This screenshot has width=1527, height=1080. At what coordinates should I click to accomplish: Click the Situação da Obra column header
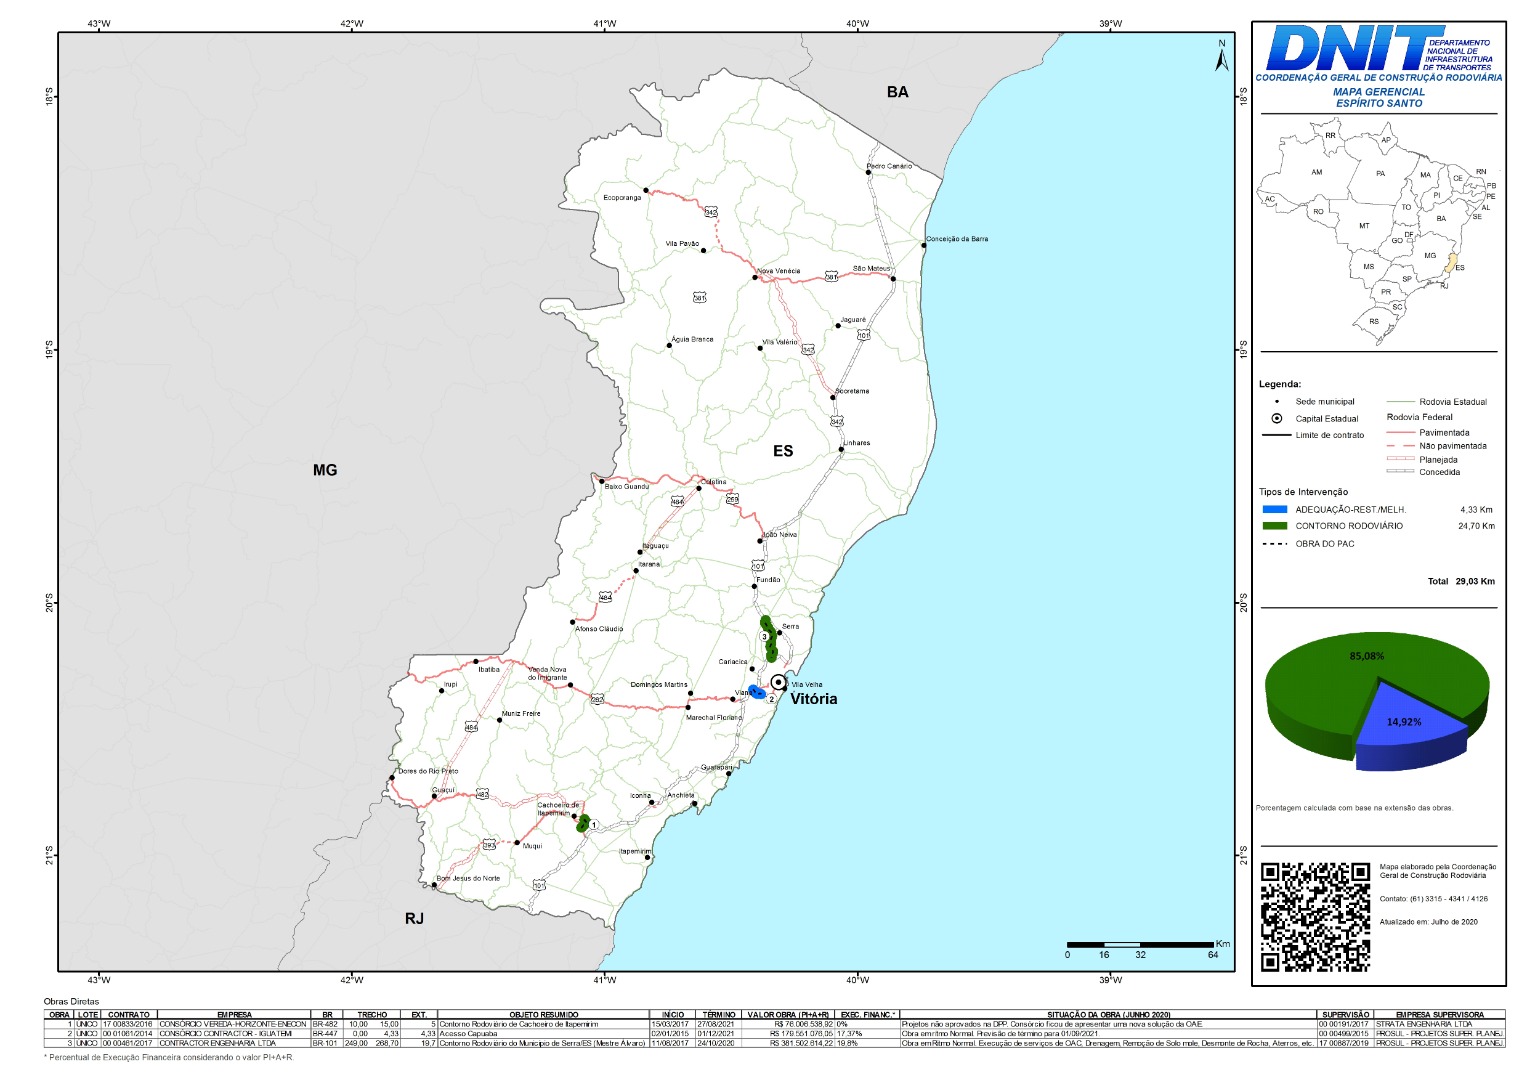click(x=1107, y=1014)
